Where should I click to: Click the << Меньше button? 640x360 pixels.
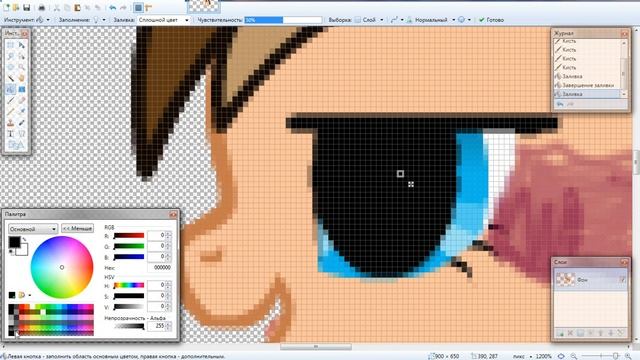tap(77, 228)
